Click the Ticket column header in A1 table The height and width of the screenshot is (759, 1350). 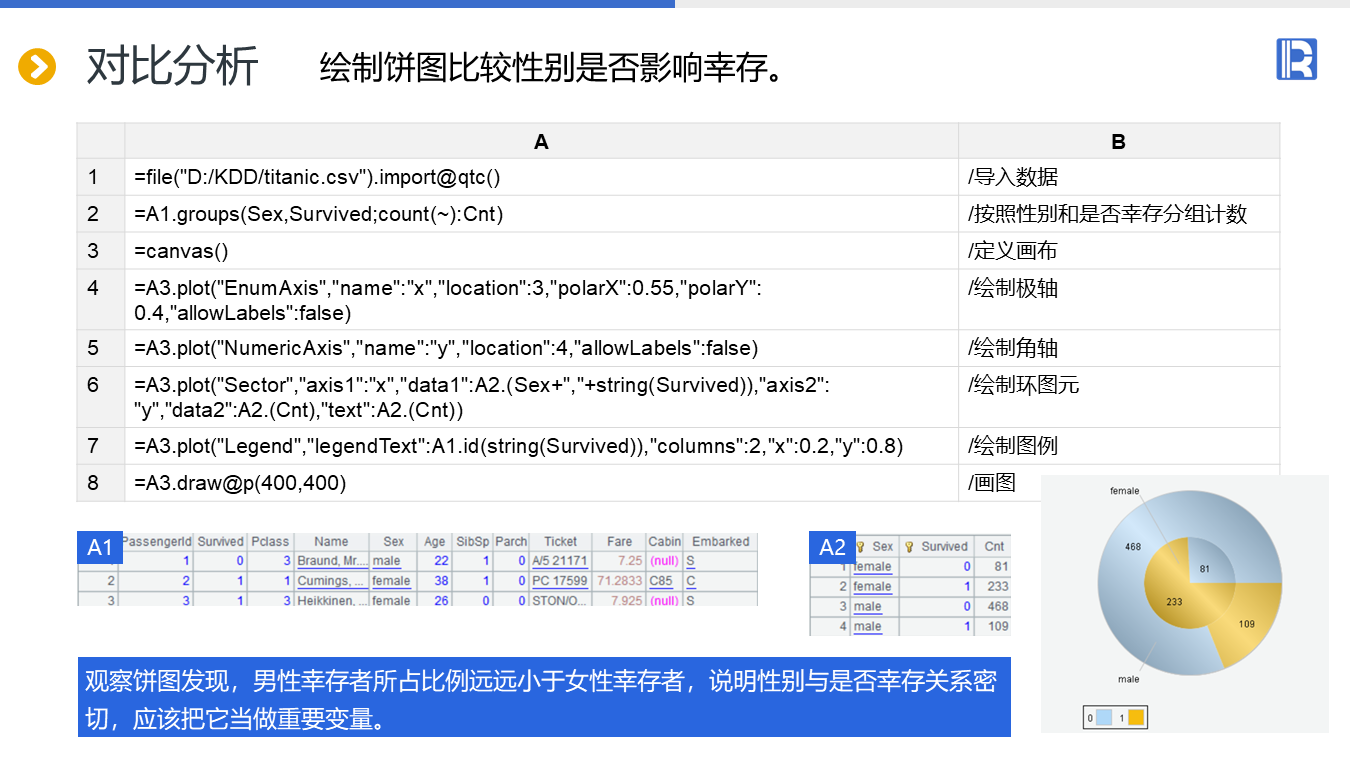(x=560, y=542)
